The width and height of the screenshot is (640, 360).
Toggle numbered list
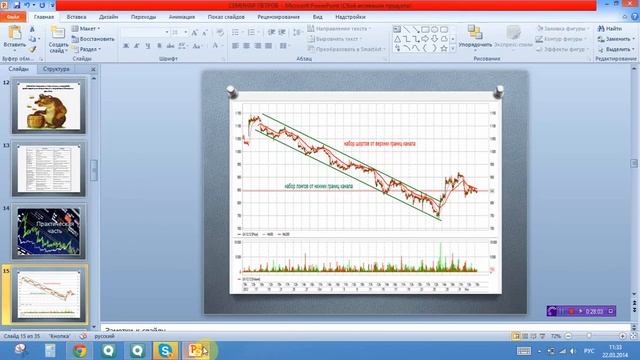coord(252,32)
